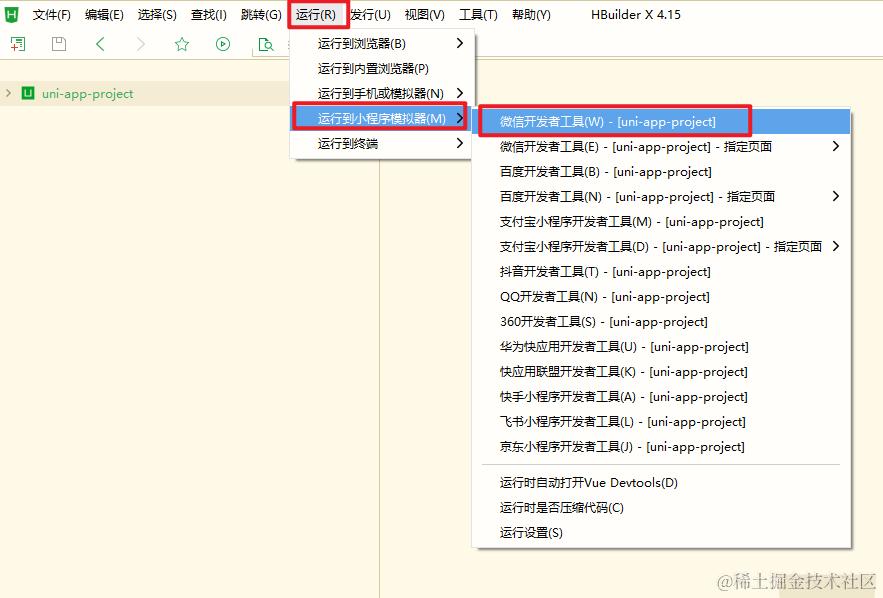883x598 pixels.
Task: Toggle 运行时是否压缩代码(C)
Action: pos(662,508)
